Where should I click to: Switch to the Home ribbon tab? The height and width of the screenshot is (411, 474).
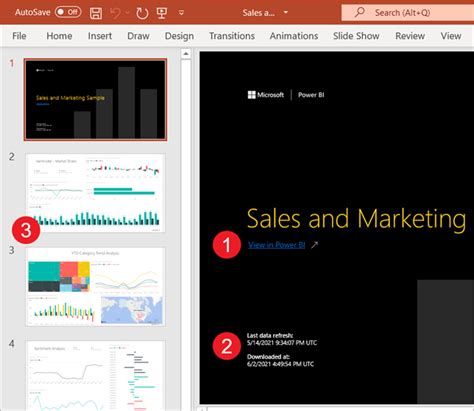[59, 36]
